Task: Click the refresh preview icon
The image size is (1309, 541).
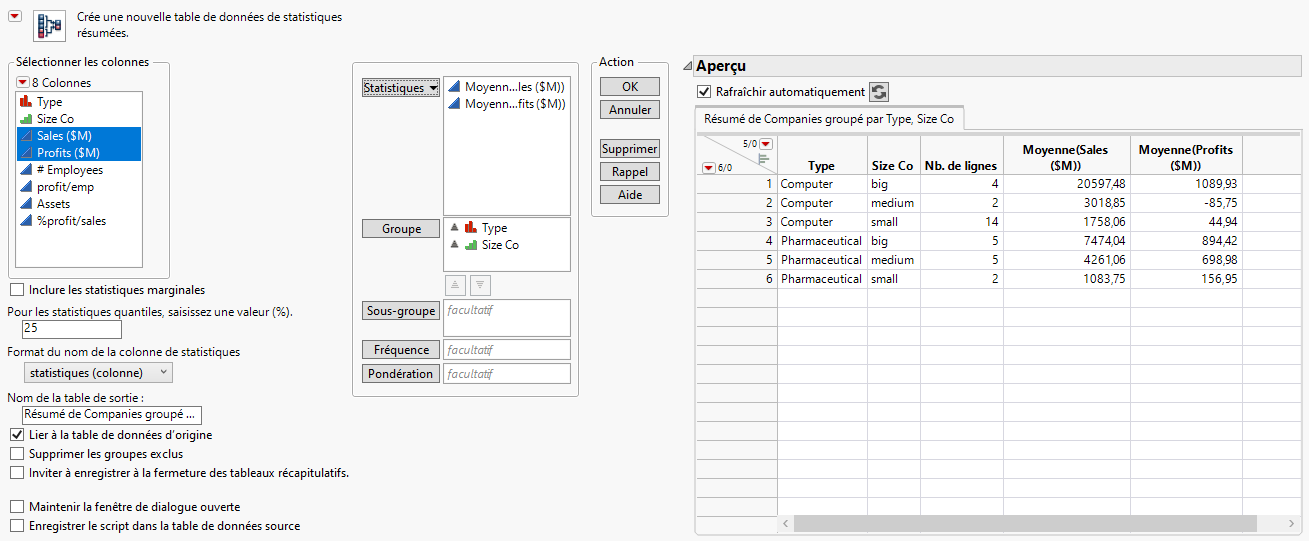Action: (x=879, y=92)
